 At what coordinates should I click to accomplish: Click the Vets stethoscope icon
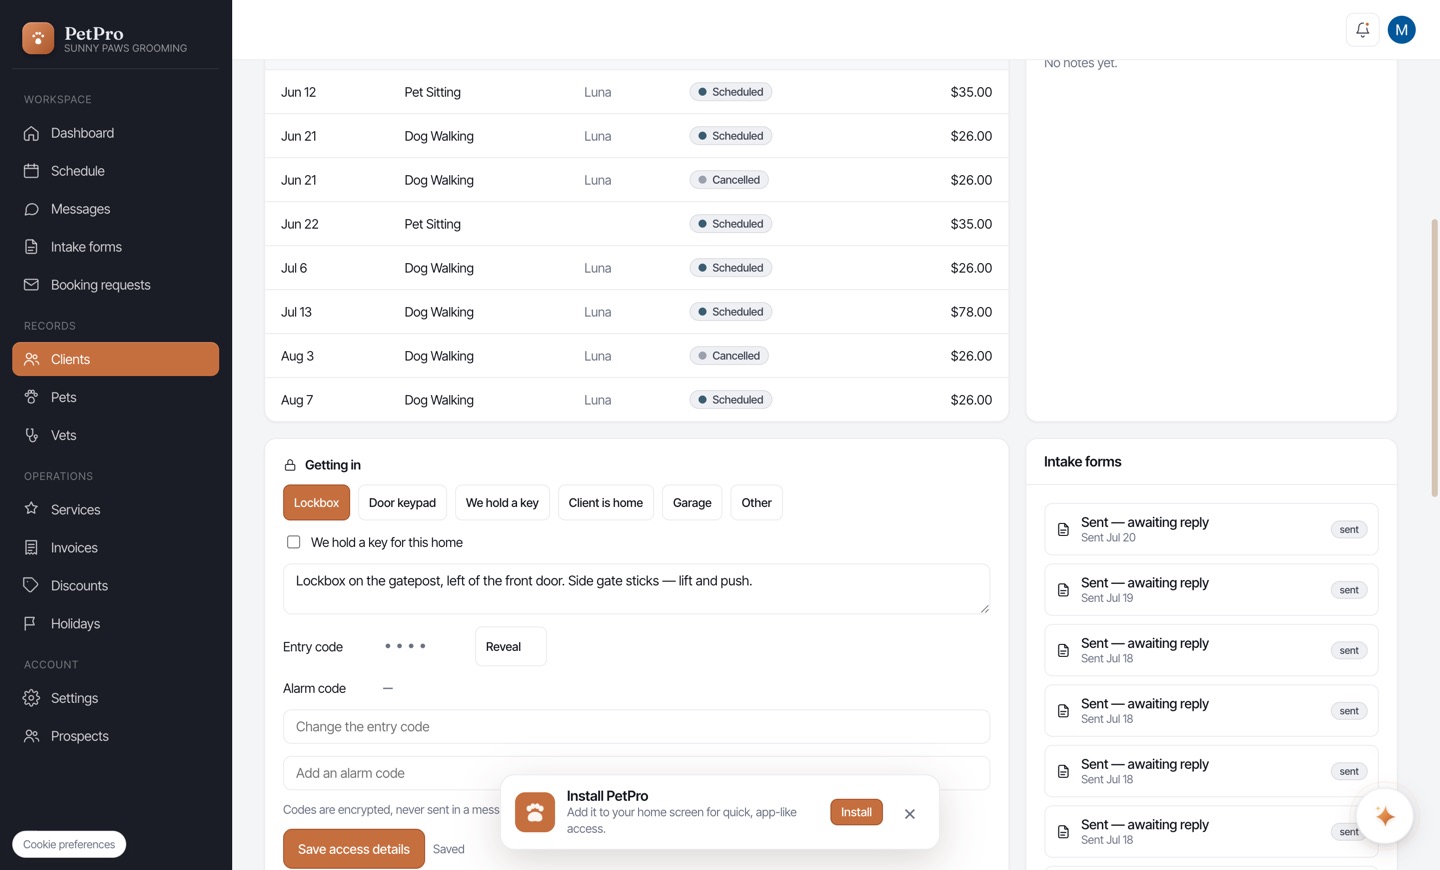(x=31, y=435)
